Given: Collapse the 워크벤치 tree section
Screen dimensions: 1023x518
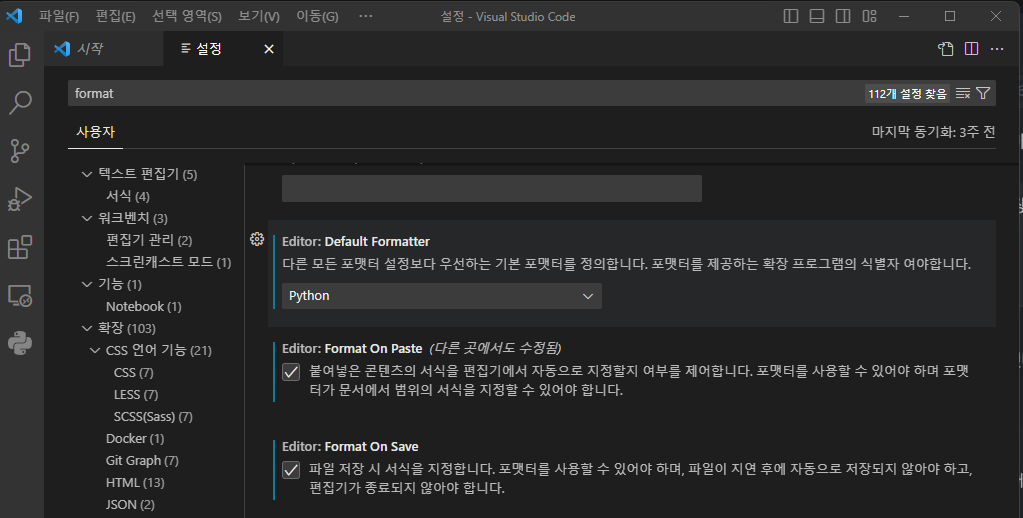Looking at the screenshot, I should pos(87,218).
